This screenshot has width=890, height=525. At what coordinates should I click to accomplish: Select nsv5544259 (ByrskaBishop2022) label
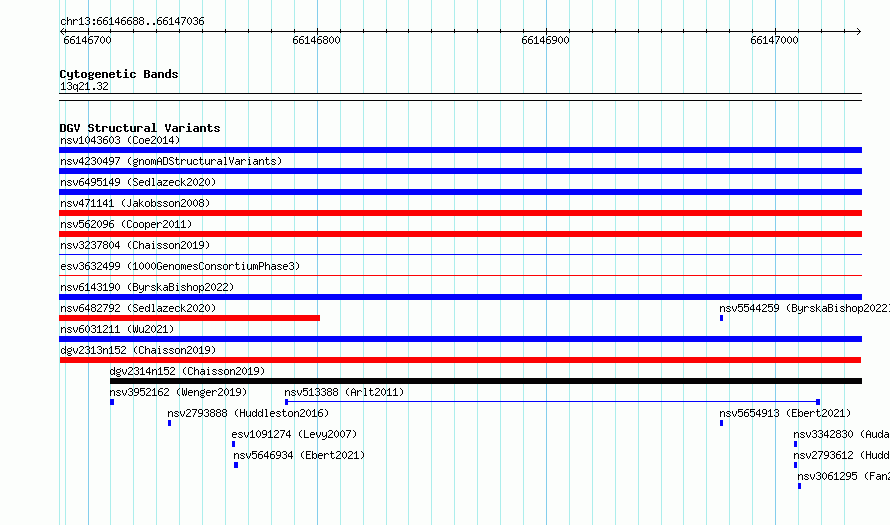(x=804, y=308)
